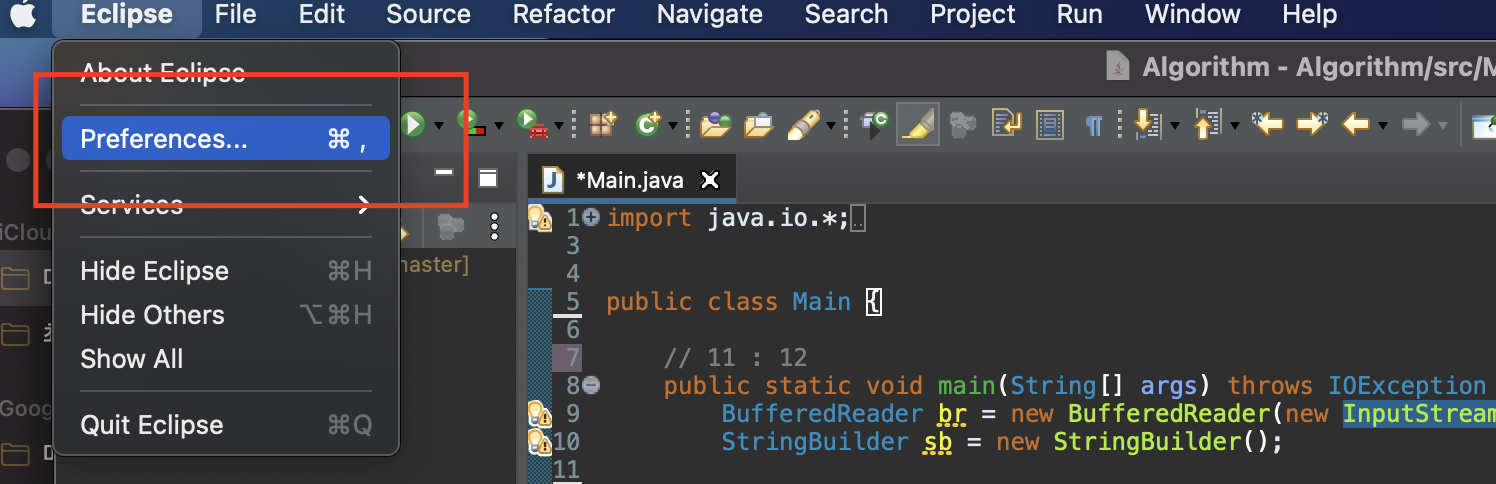
Task: Click the Open Type icon
Action: 715,124
